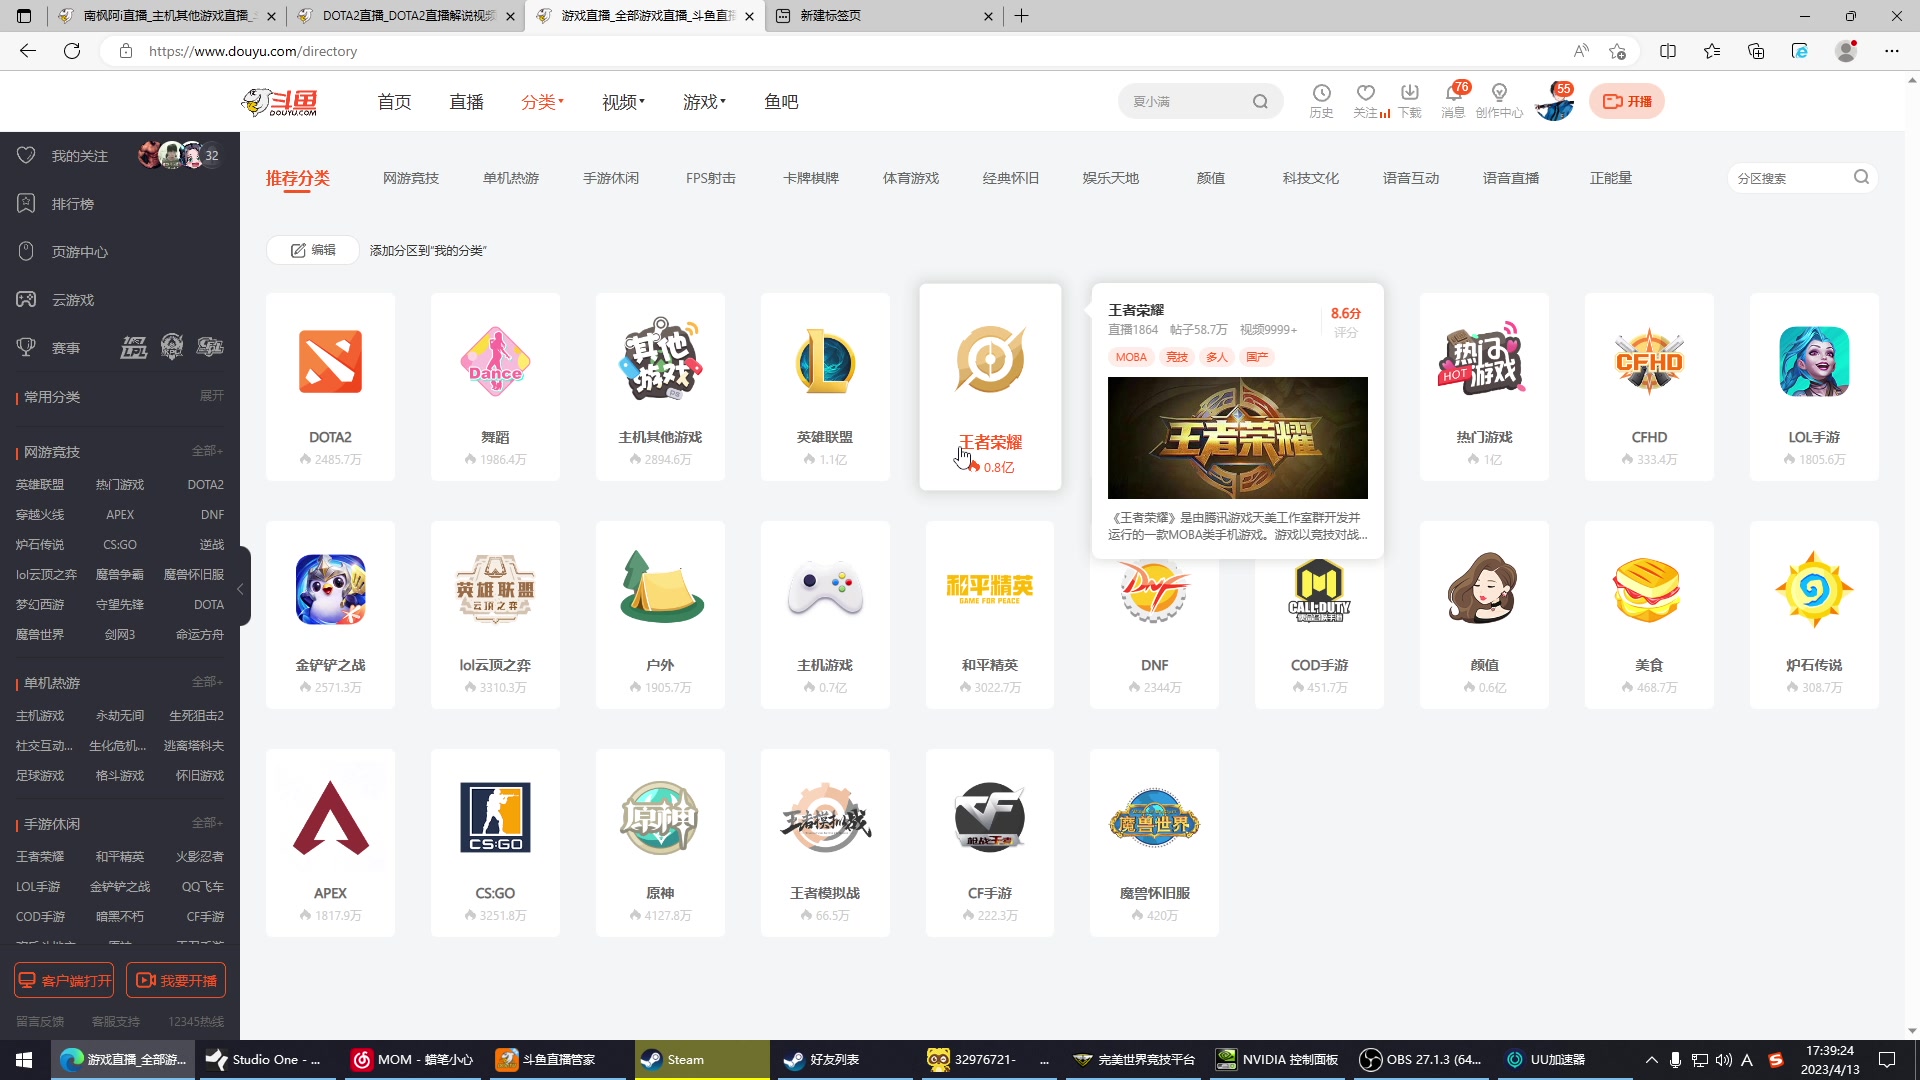Expand the 分类 dropdown in navigation
The image size is (1920, 1080).
pos(542,102)
